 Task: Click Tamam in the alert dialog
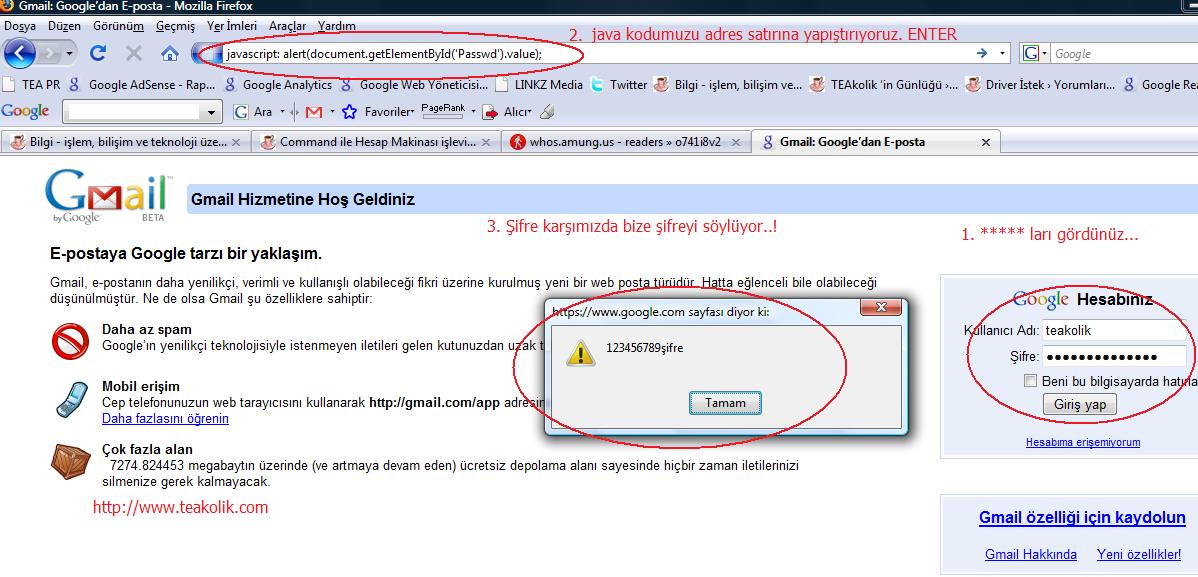click(725, 403)
